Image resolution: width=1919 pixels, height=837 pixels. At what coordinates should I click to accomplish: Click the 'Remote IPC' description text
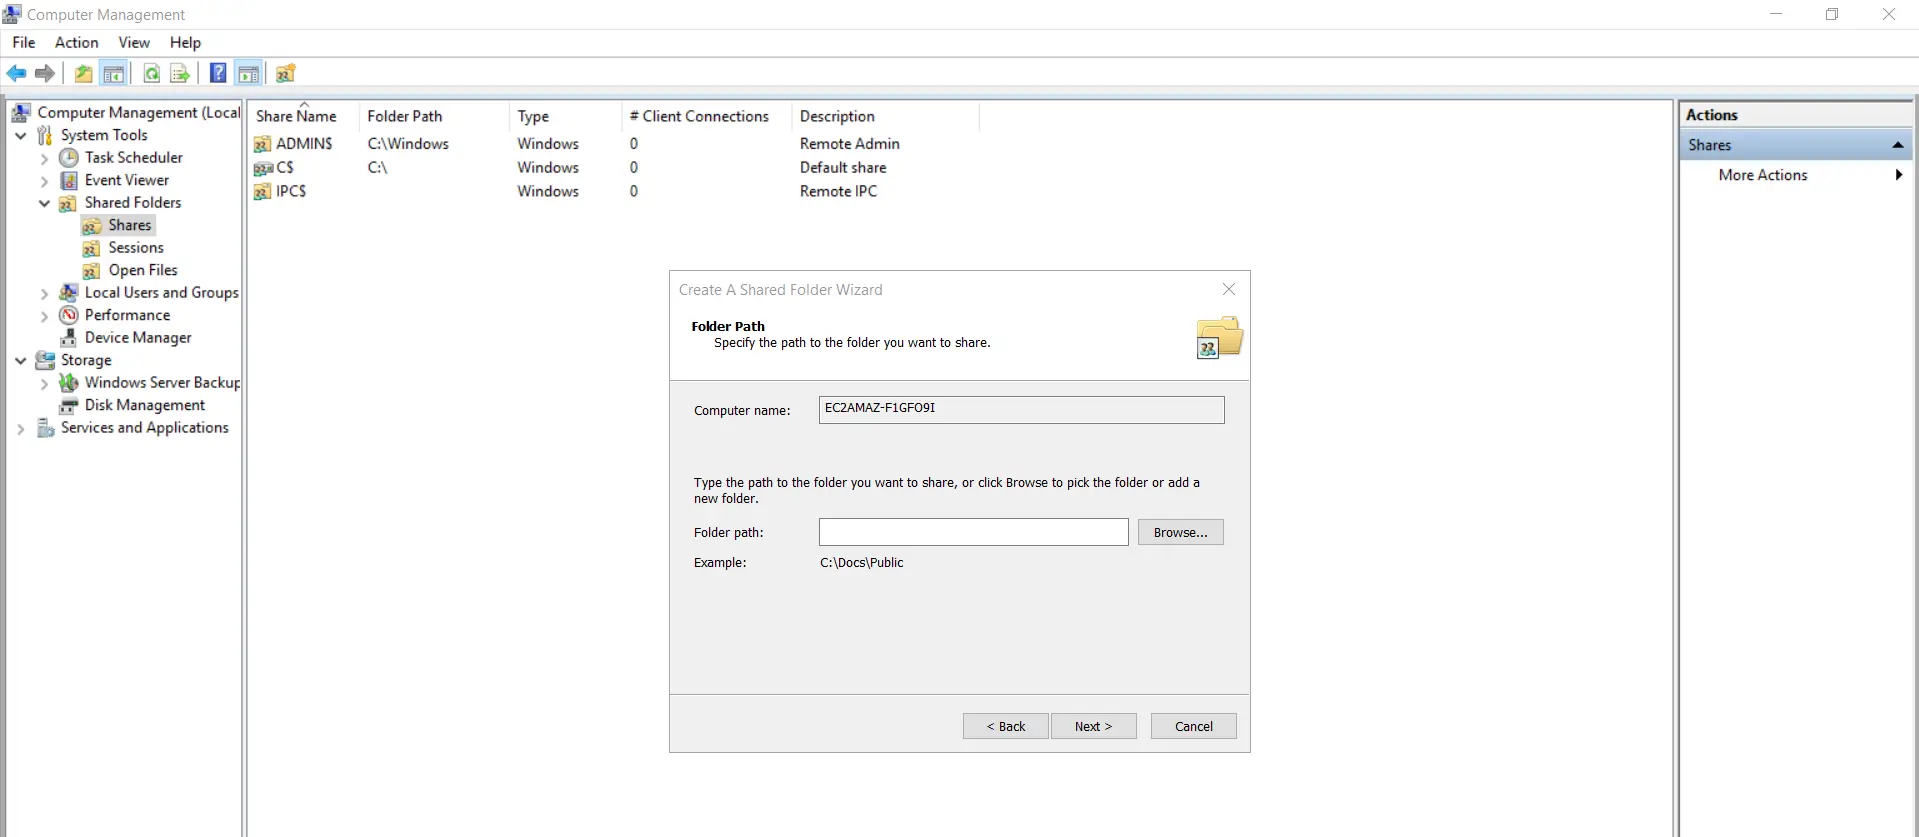coord(838,192)
